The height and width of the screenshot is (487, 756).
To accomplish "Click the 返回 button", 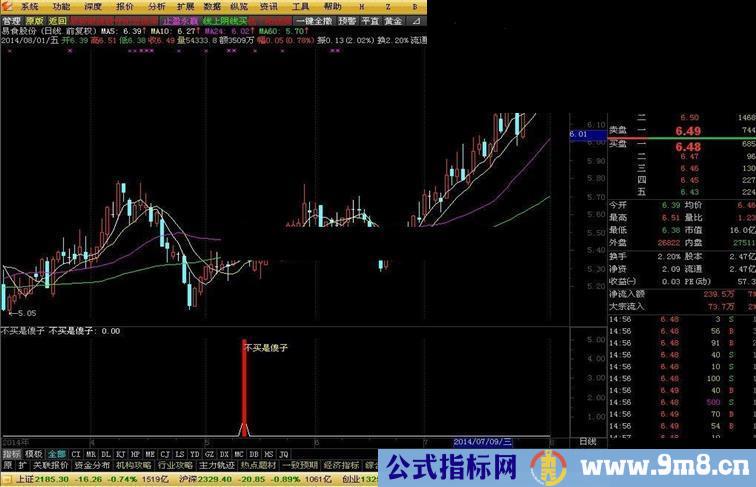I will point(57,19).
